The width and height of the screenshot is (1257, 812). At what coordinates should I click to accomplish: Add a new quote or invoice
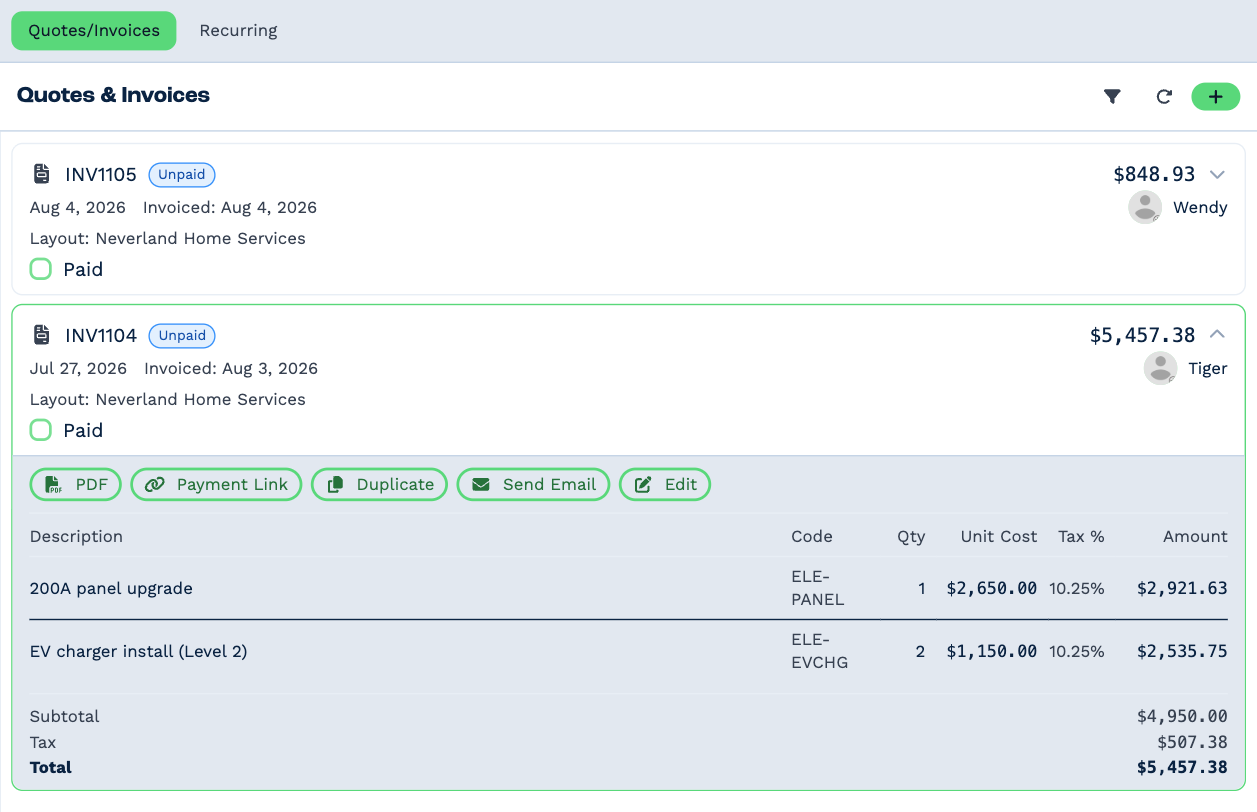point(1216,97)
